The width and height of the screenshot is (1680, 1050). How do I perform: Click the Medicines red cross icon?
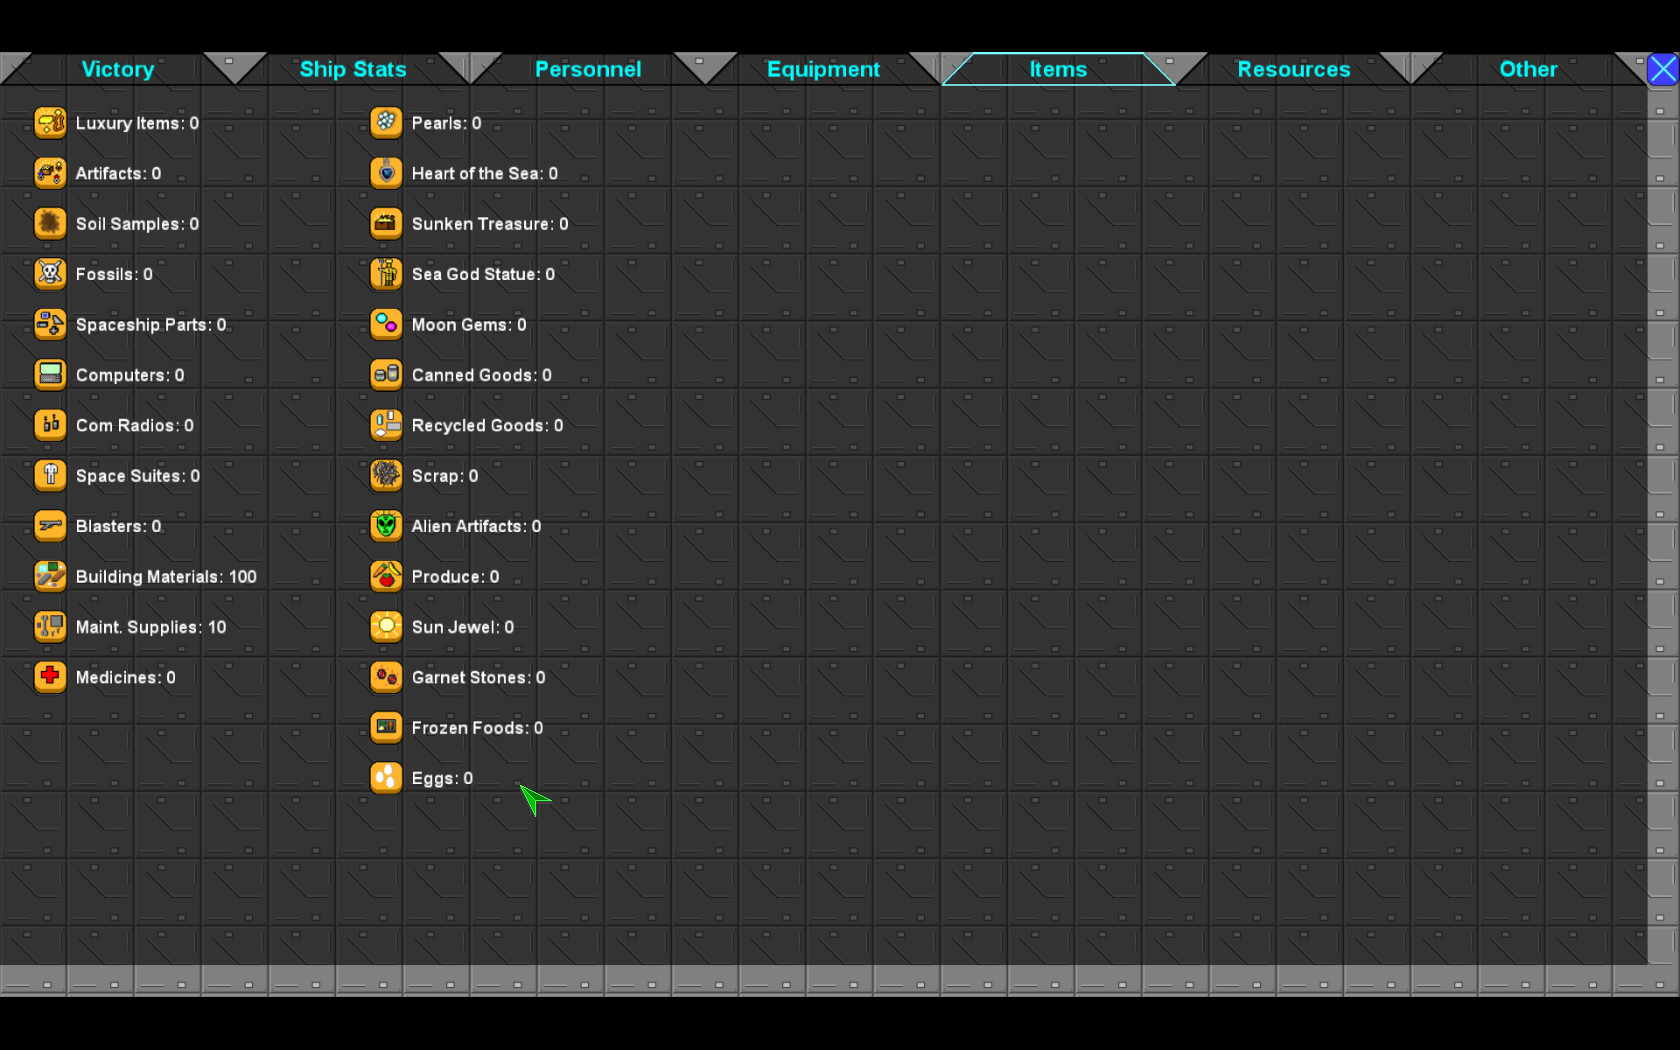point(50,677)
